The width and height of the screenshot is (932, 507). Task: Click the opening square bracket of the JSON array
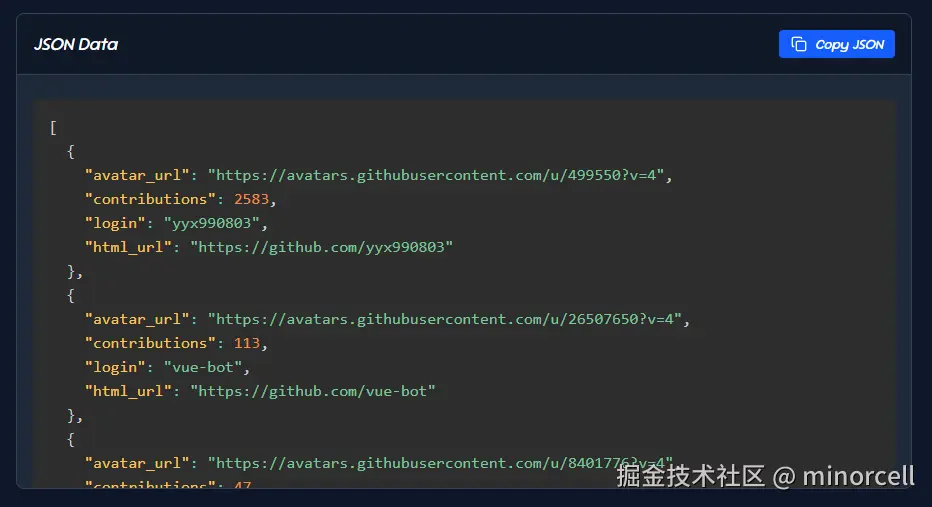pyautogui.click(x=53, y=128)
